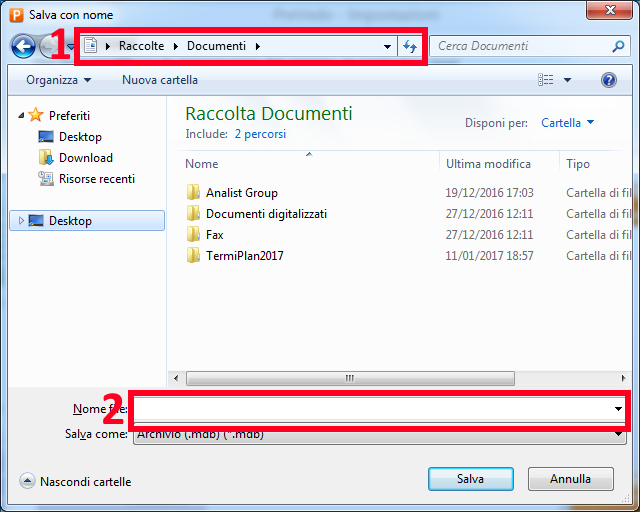Collapse the Preferiti tree group
Viewport: 640px width, 512px height.
(21, 116)
